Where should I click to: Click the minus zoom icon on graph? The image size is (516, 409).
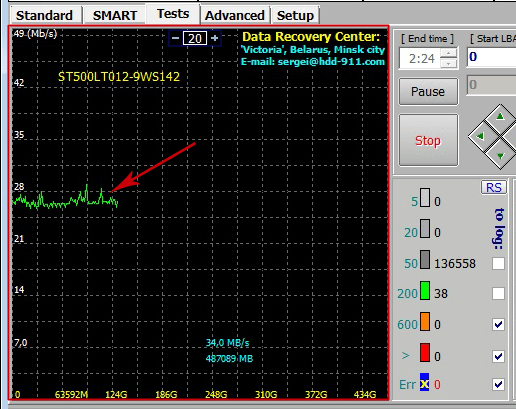pyautogui.click(x=175, y=38)
